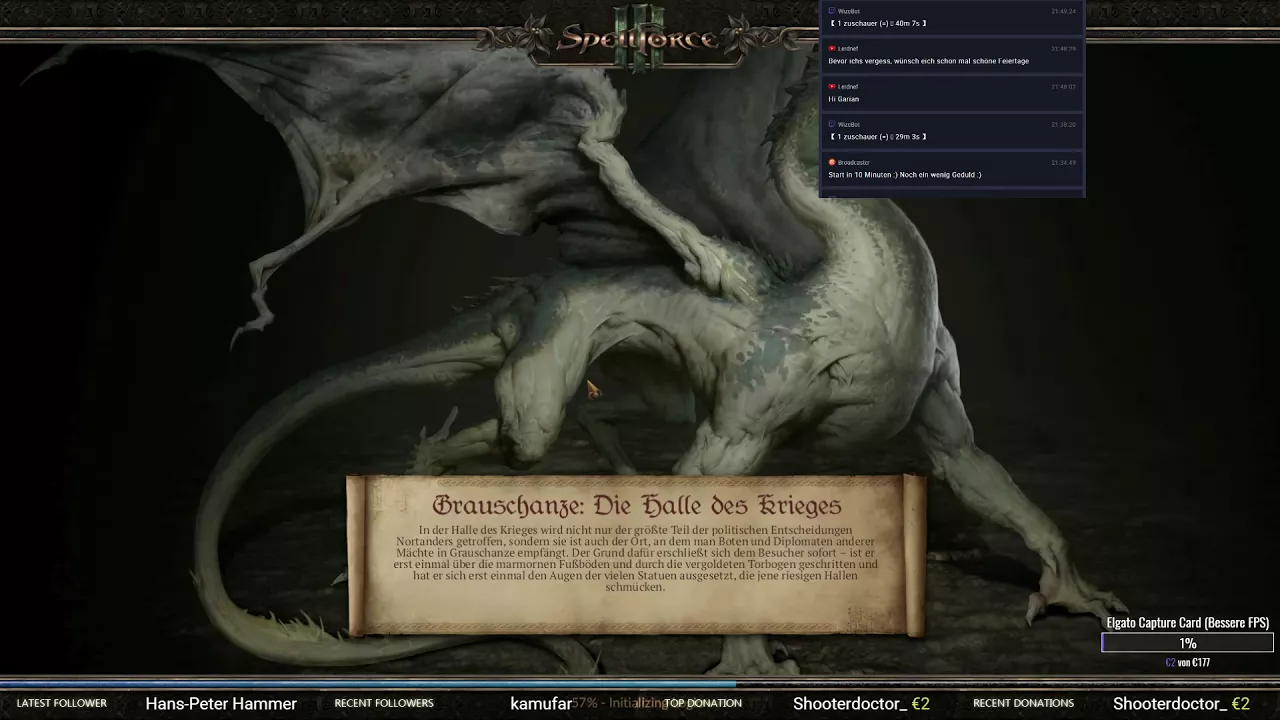
Task: Click the Twitch icon beside the 21:38:20 WizeBot message
Action: [x=832, y=124]
